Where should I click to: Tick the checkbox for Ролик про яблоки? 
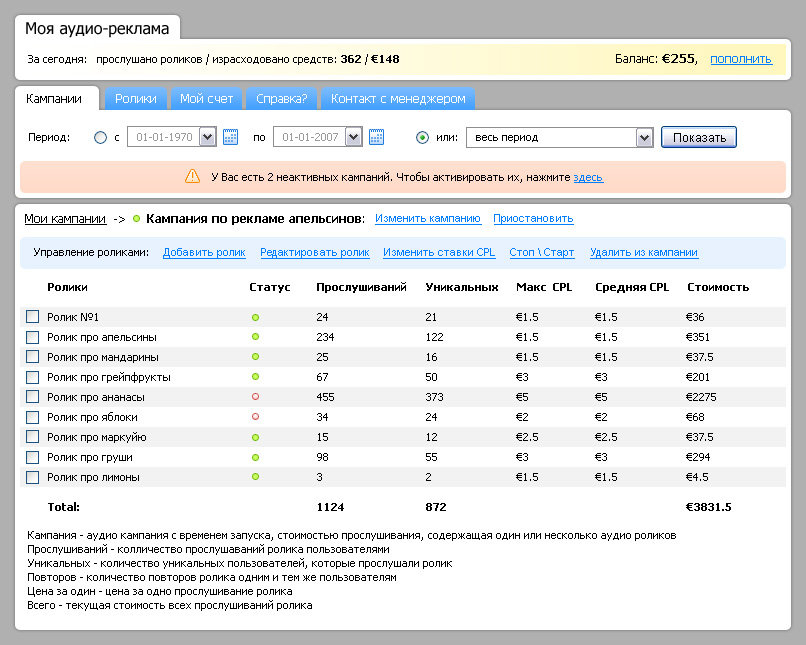coord(32,417)
